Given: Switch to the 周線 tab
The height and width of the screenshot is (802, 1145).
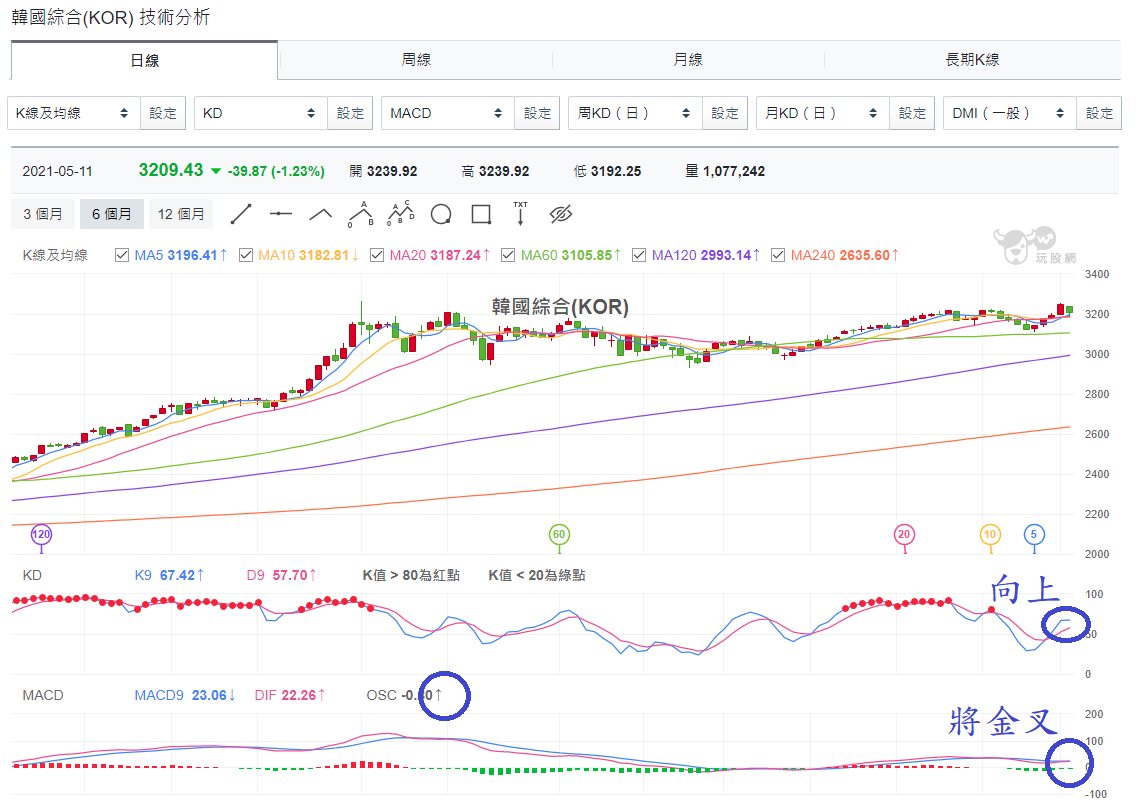Looking at the screenshot, I should [416, 60].
